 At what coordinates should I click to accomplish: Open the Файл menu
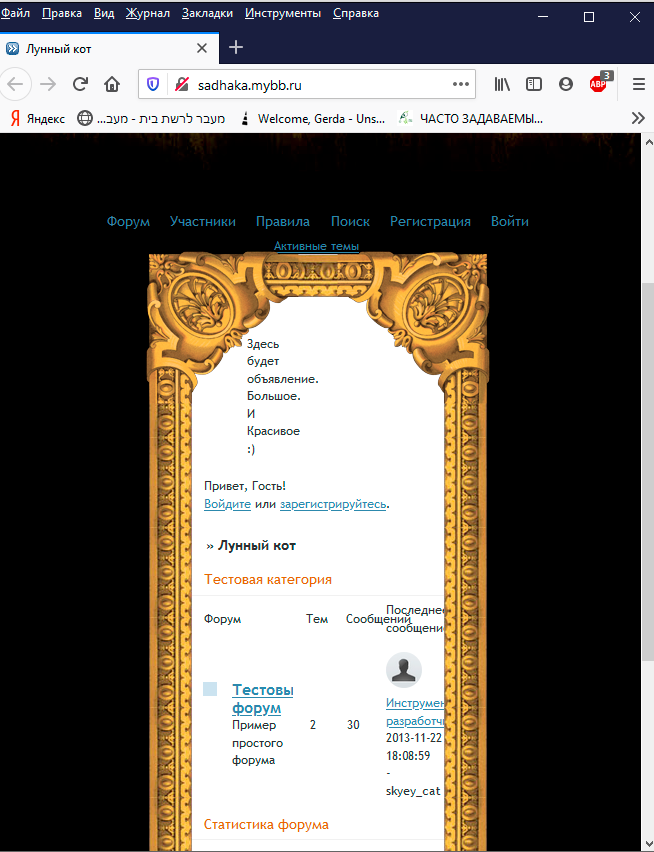tap(15, 13)
